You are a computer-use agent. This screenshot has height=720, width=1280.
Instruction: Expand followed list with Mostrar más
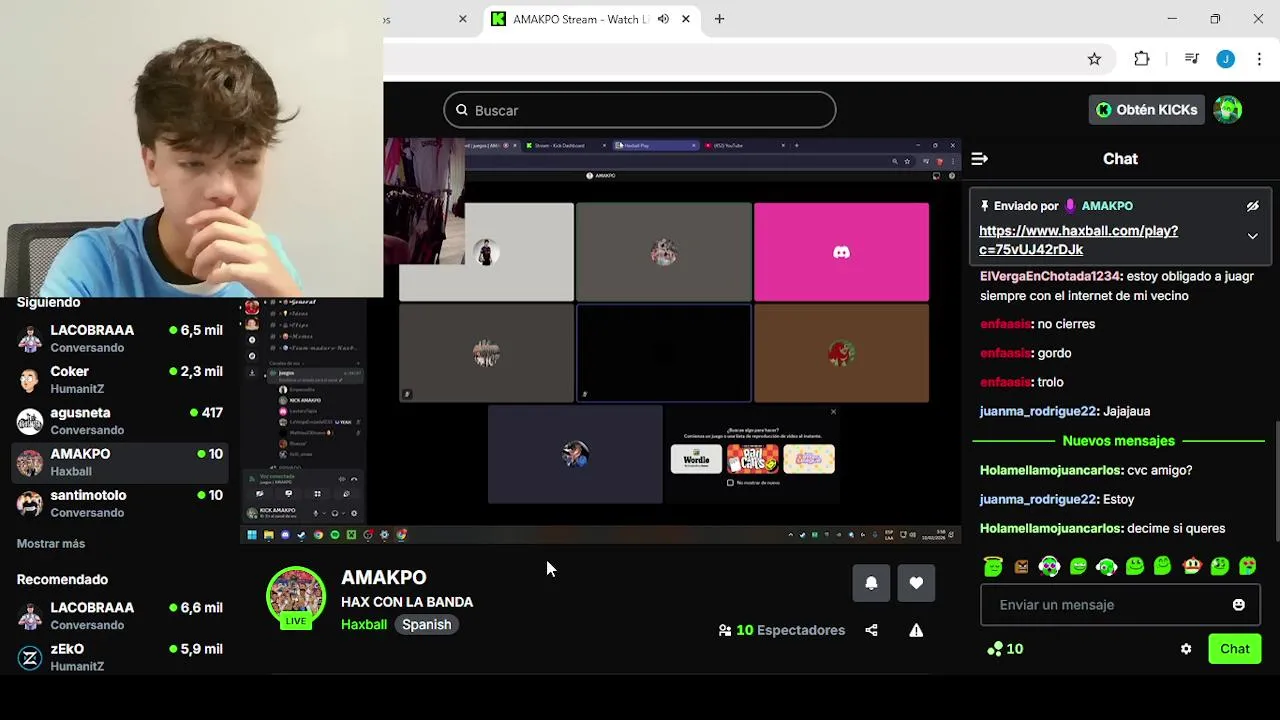(51, 544)
